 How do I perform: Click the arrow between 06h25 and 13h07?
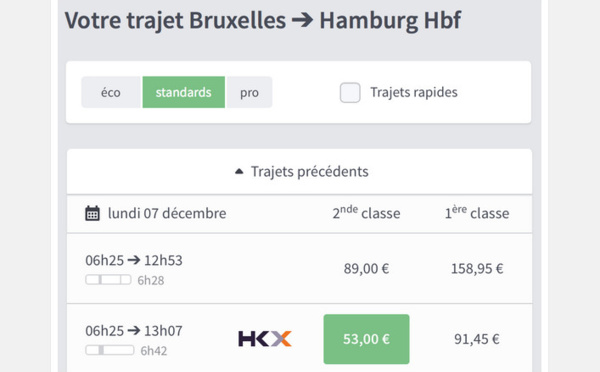[134, 330]
